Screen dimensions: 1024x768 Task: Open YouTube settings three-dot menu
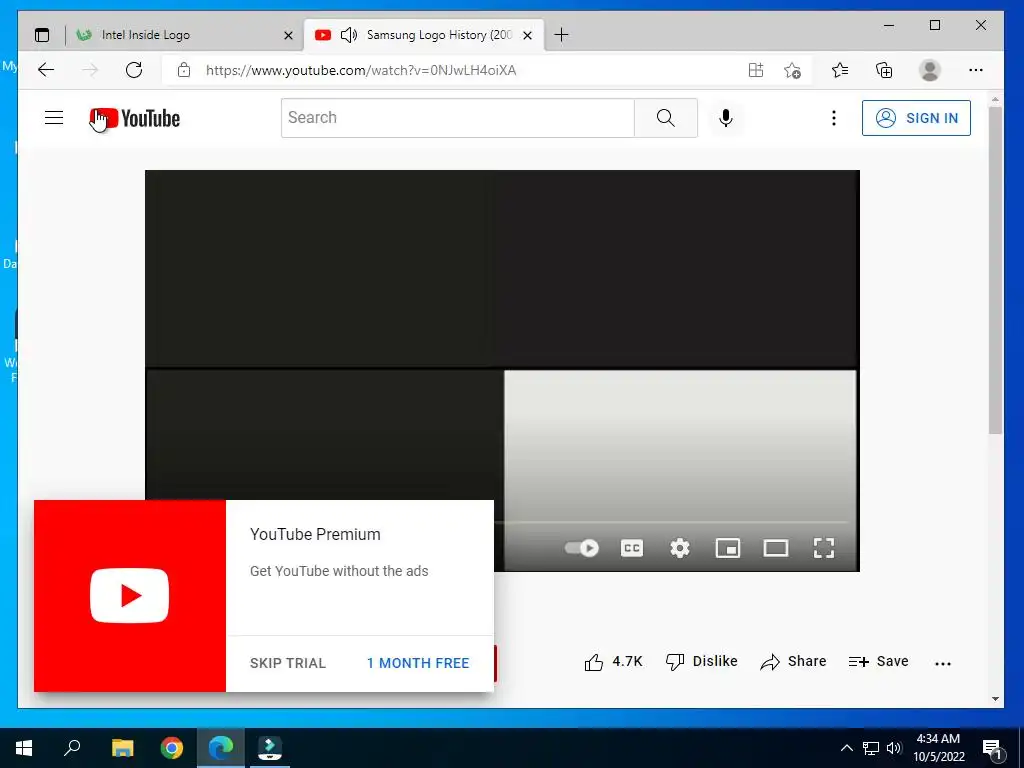(833, 118)
